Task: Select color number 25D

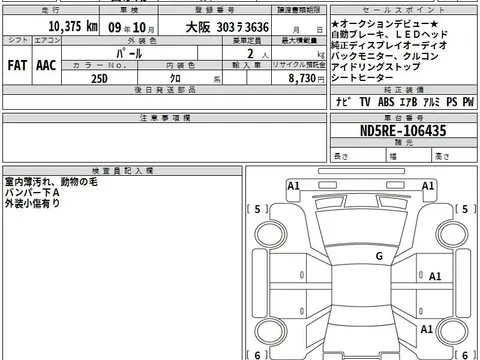Action: click(99, 79)
